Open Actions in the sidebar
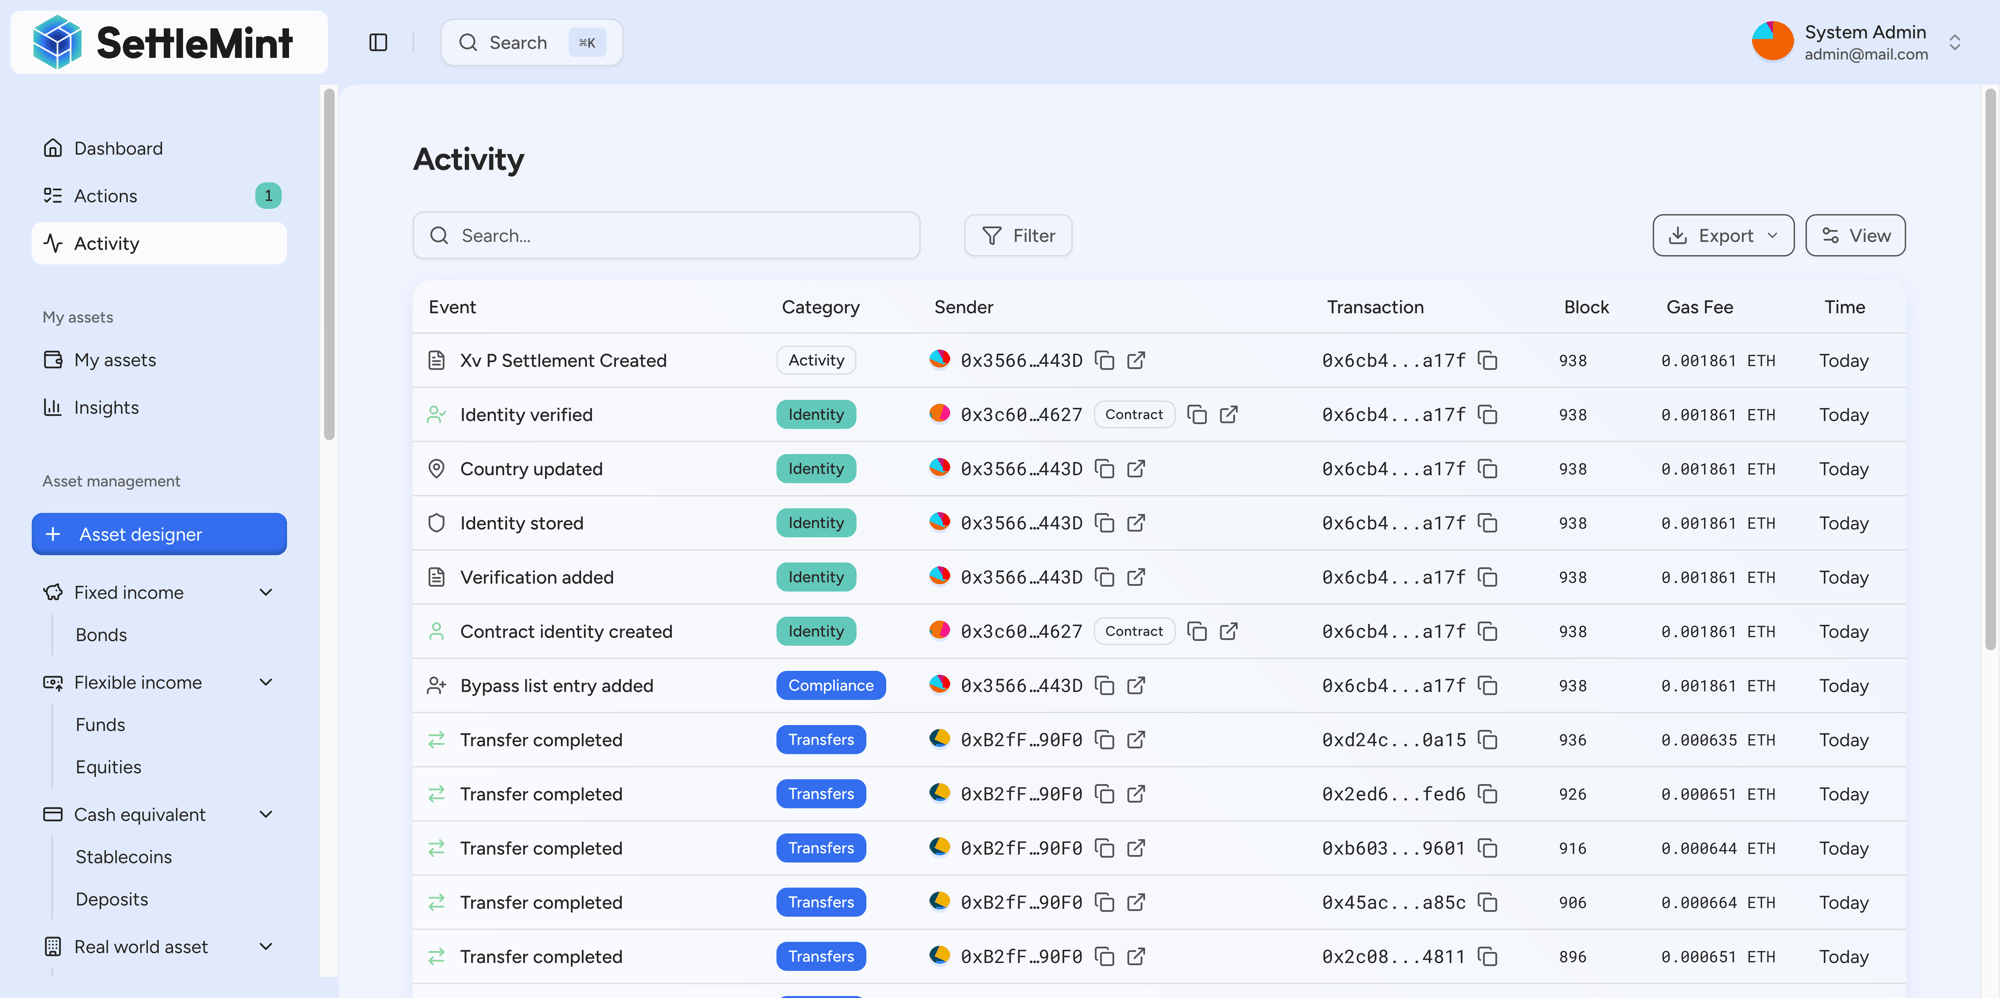 (x=106, y=196)
